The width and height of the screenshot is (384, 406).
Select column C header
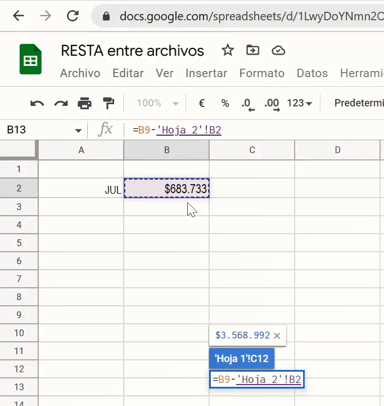click(252, 150)
